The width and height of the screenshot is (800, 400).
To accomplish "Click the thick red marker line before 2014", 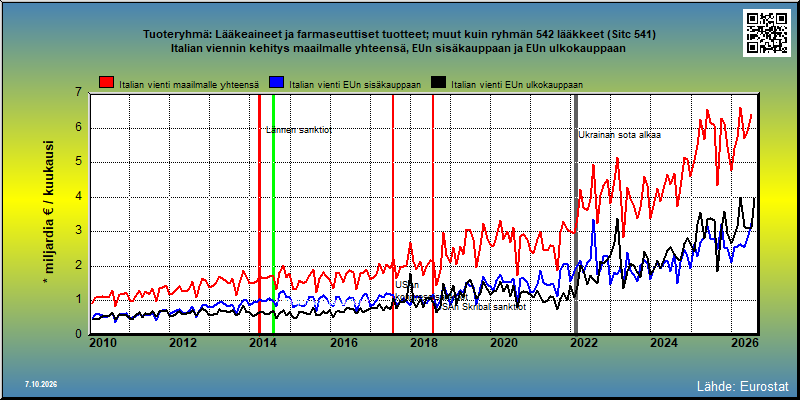I will pos(259,214).
